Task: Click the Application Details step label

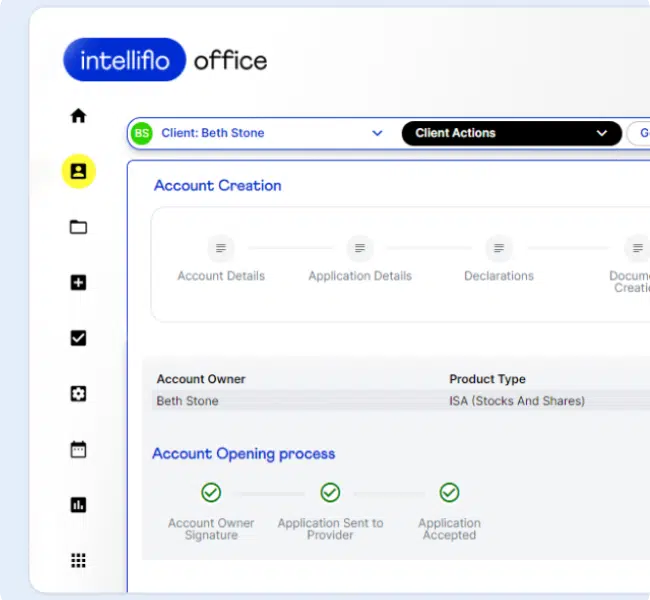Action: click(360, 276)
